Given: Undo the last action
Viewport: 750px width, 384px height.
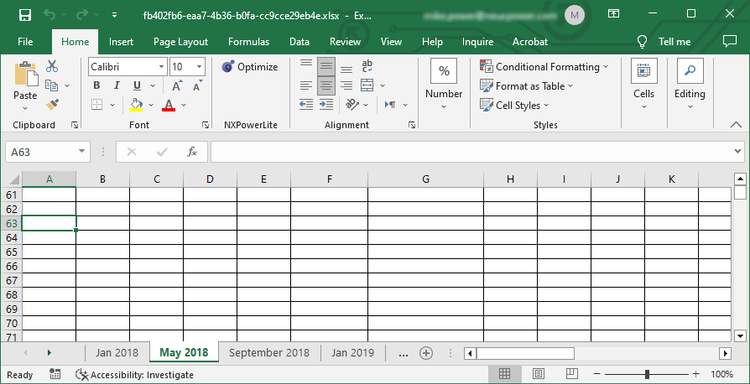Looking at the screenshot, I should coord(50,14).
